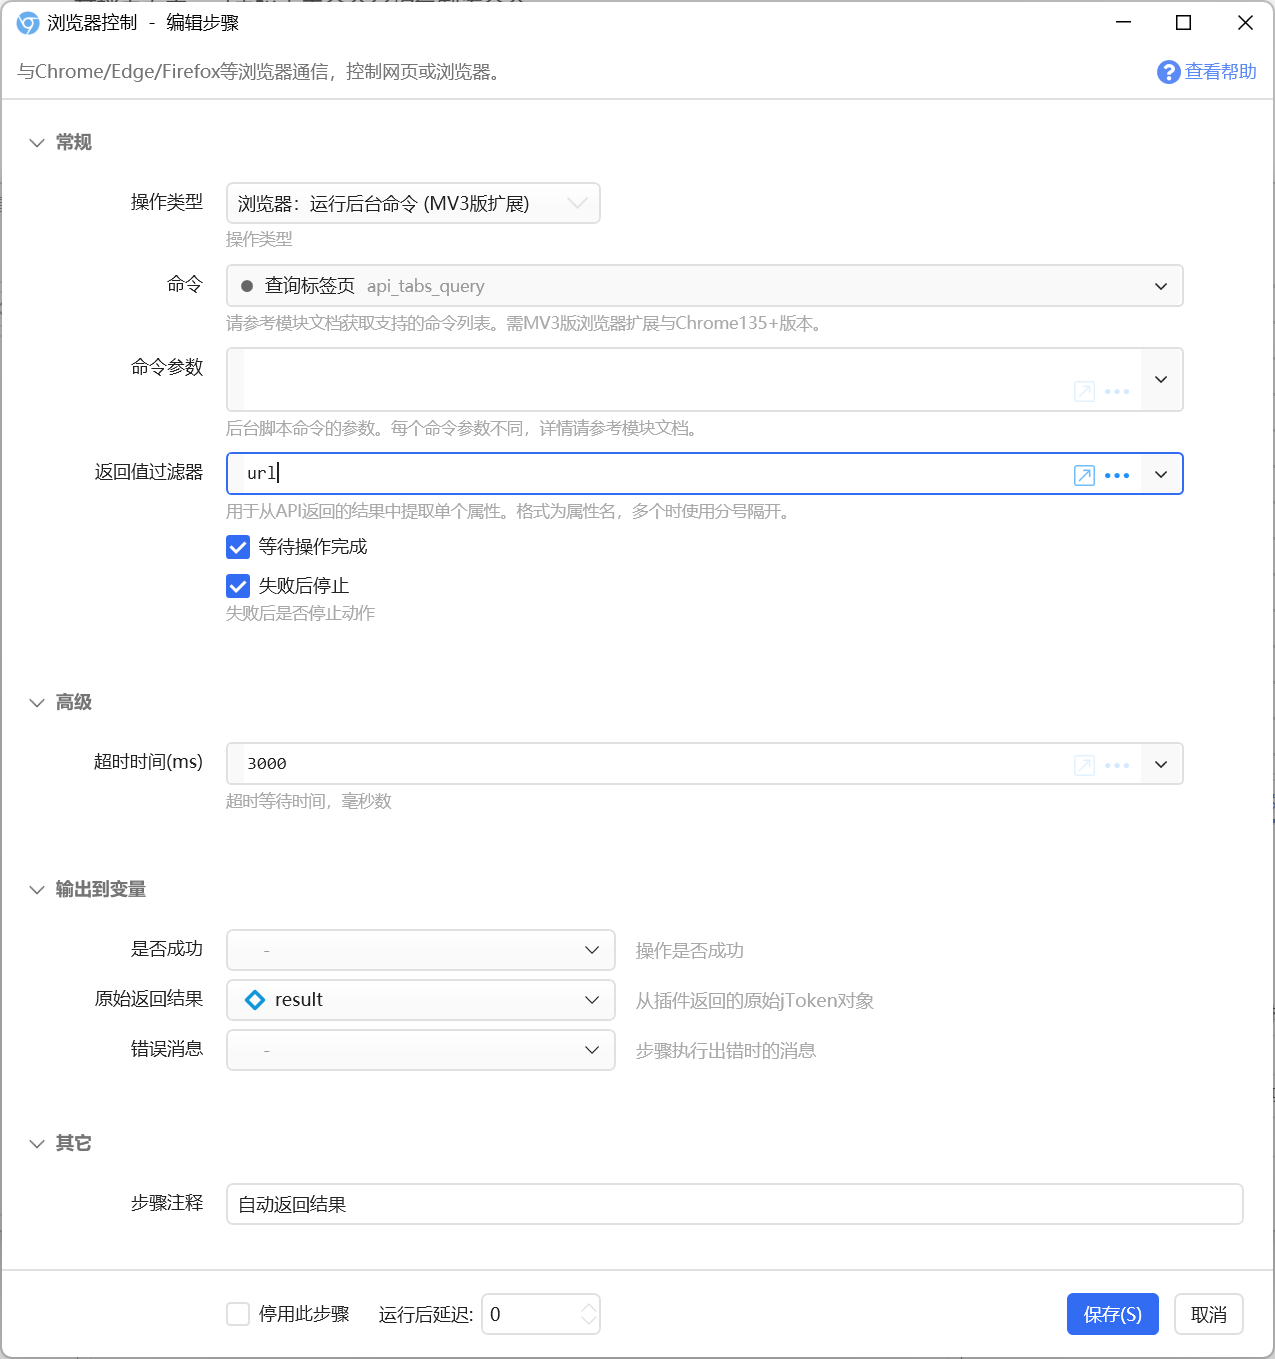Click the expand editor icon in 超时时间 field
1275x1359 pixels.
(x=1084, y=765)
